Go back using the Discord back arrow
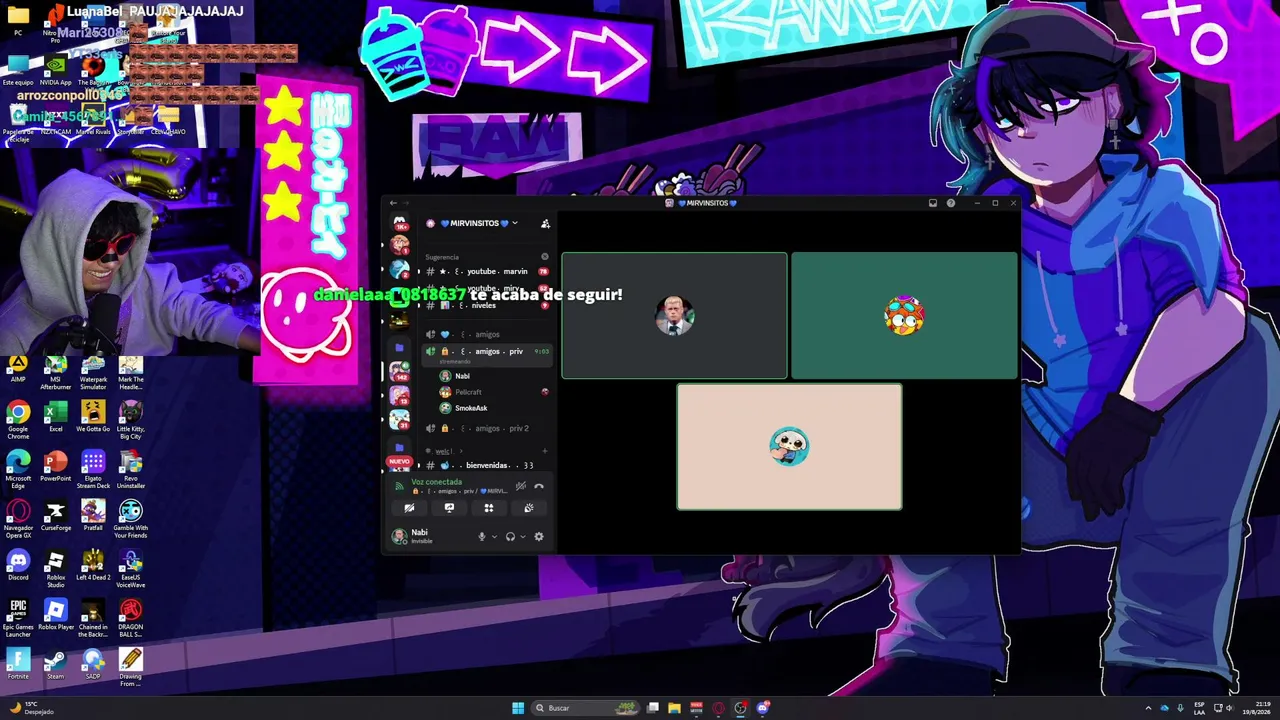Screen dimensions: 1280x720 [x=393, y=203]
